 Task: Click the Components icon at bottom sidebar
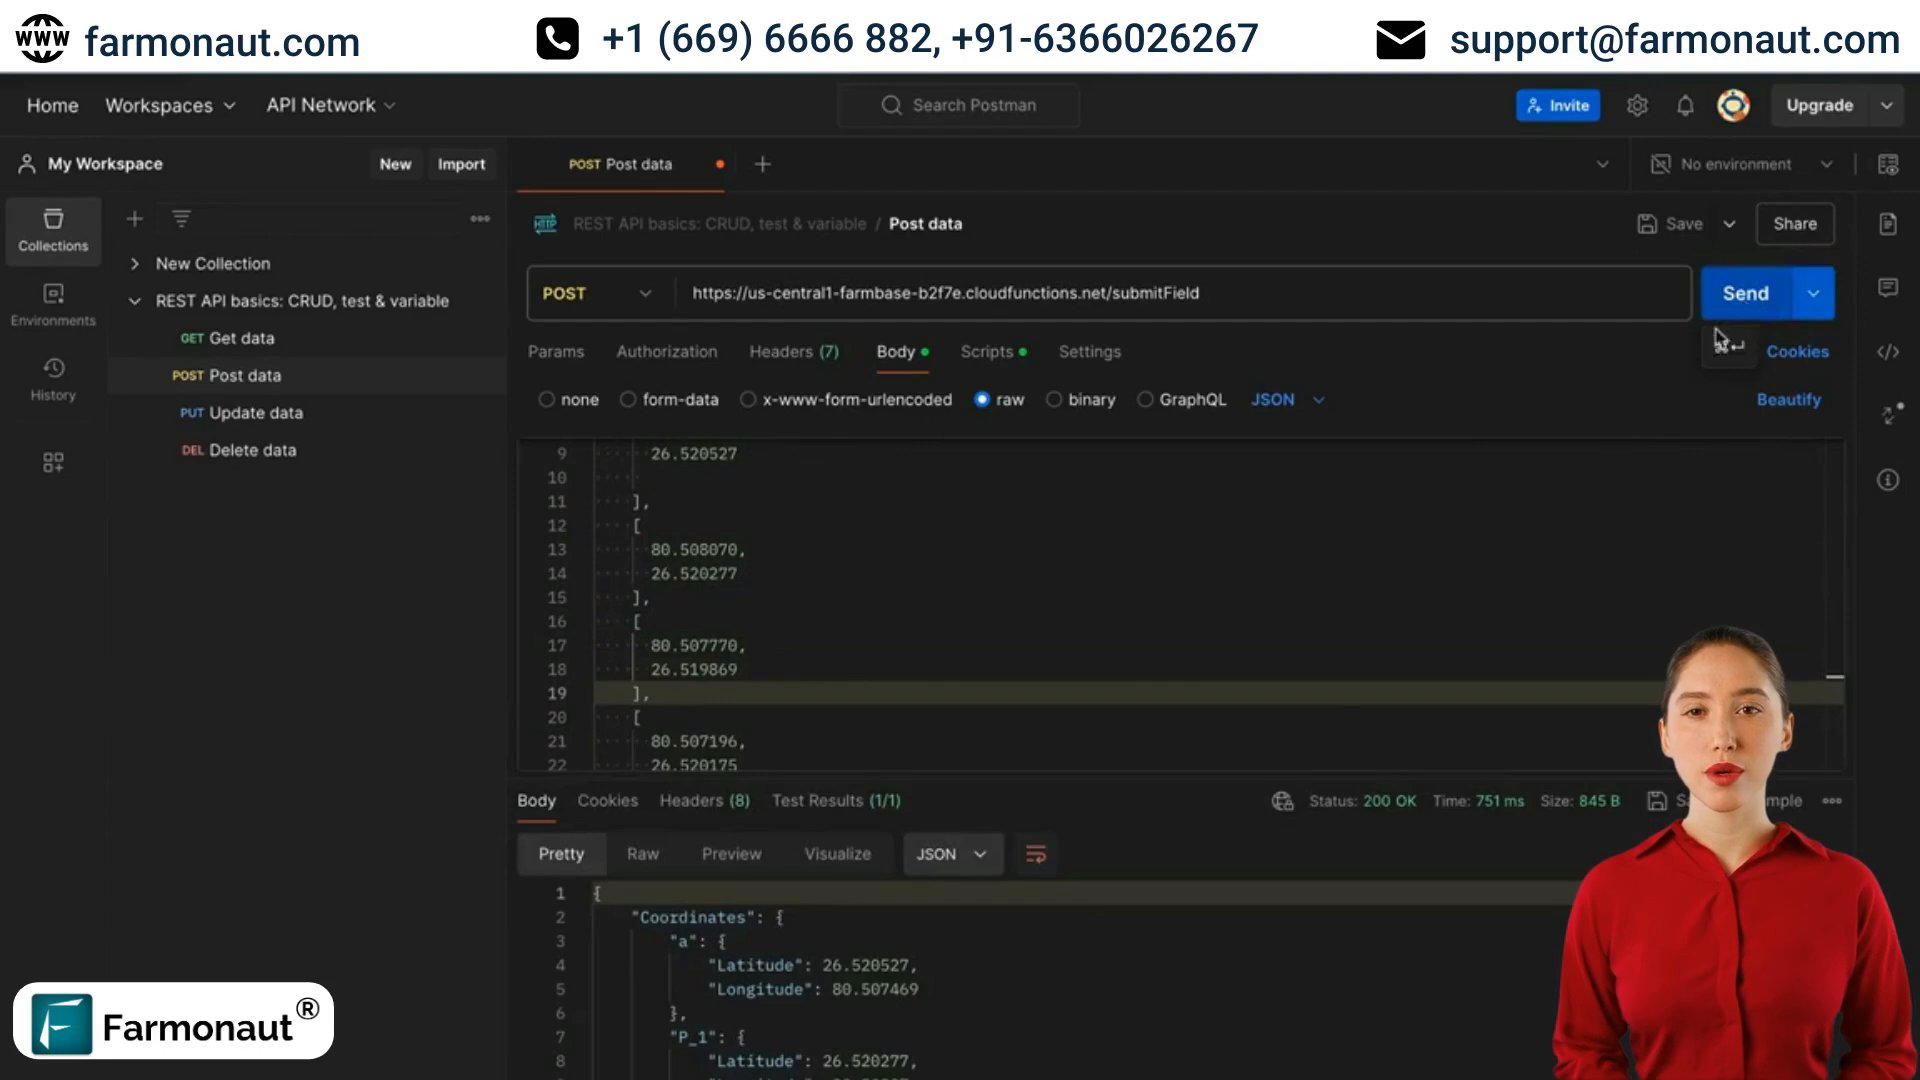click(x=53, y=463)
